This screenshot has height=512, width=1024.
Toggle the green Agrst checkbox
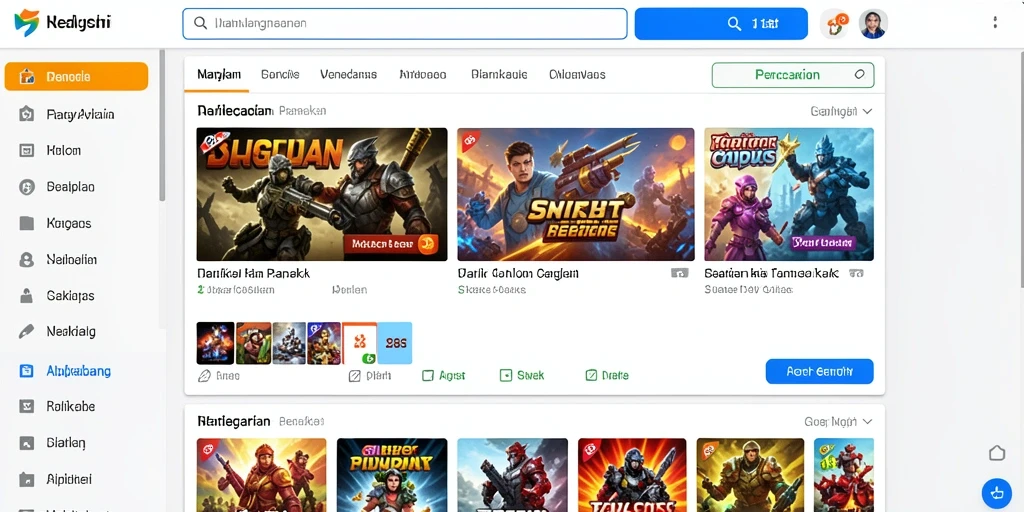428,376
